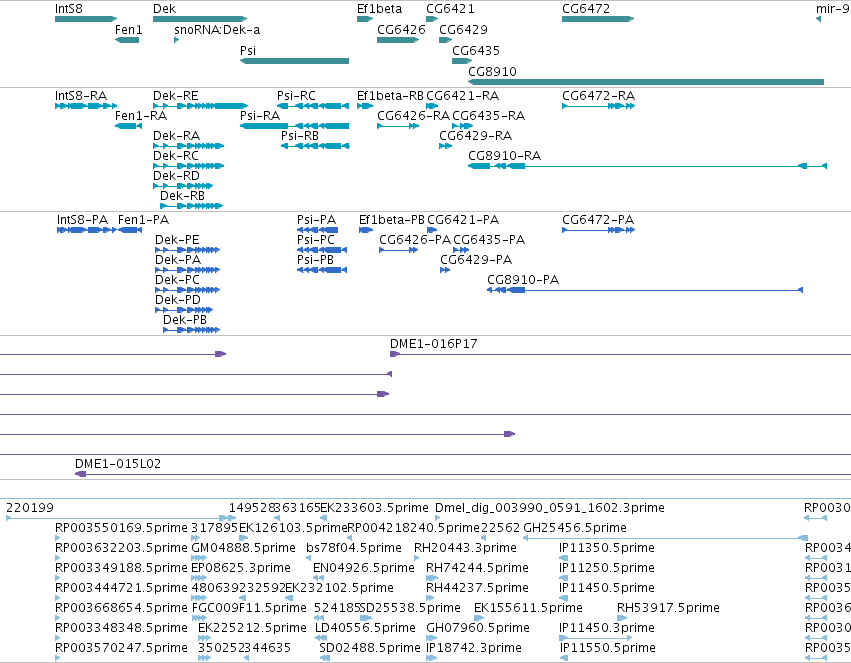Click the GH07960.5prime EST label
This screenshot has height=663, width=851.
pyautogui.click(x=478, y=628)
